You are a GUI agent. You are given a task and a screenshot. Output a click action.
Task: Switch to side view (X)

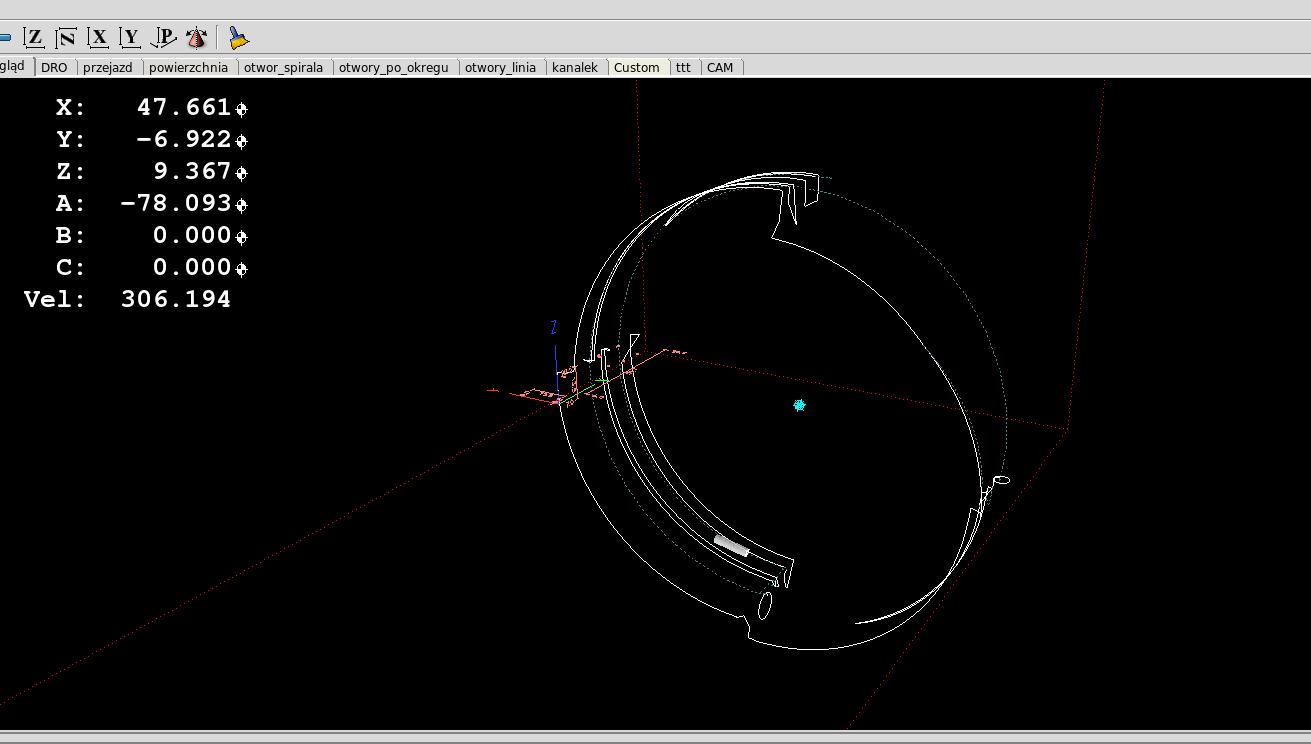pos(98,38)
